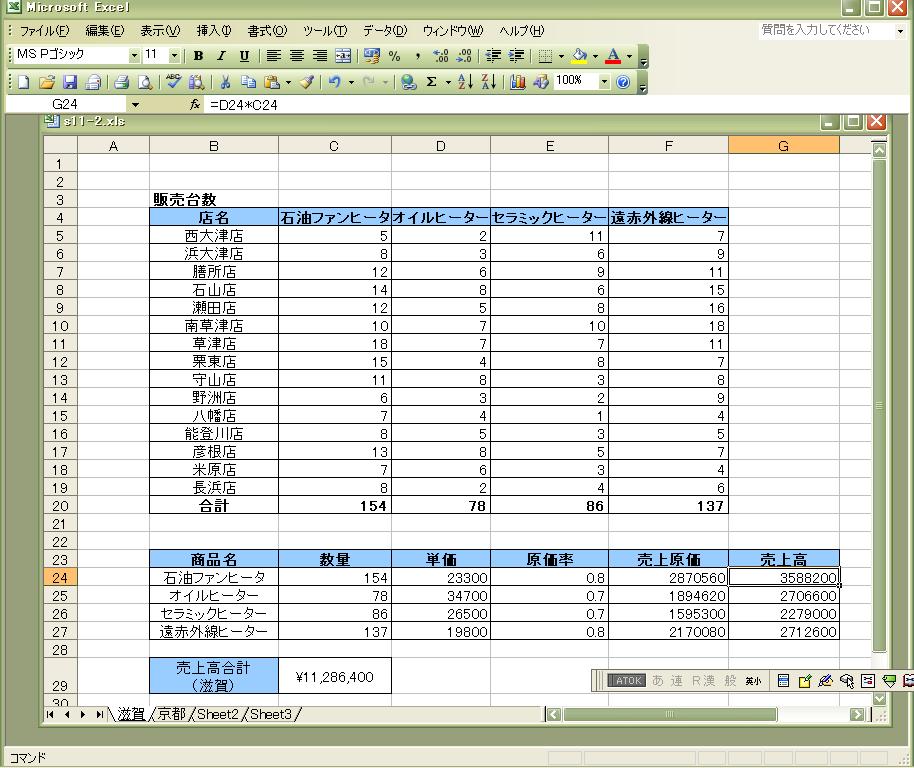The width and height of the screenshot is (914, 768).
Task: Click the Print icon
Action: click(x=121, y=82)
